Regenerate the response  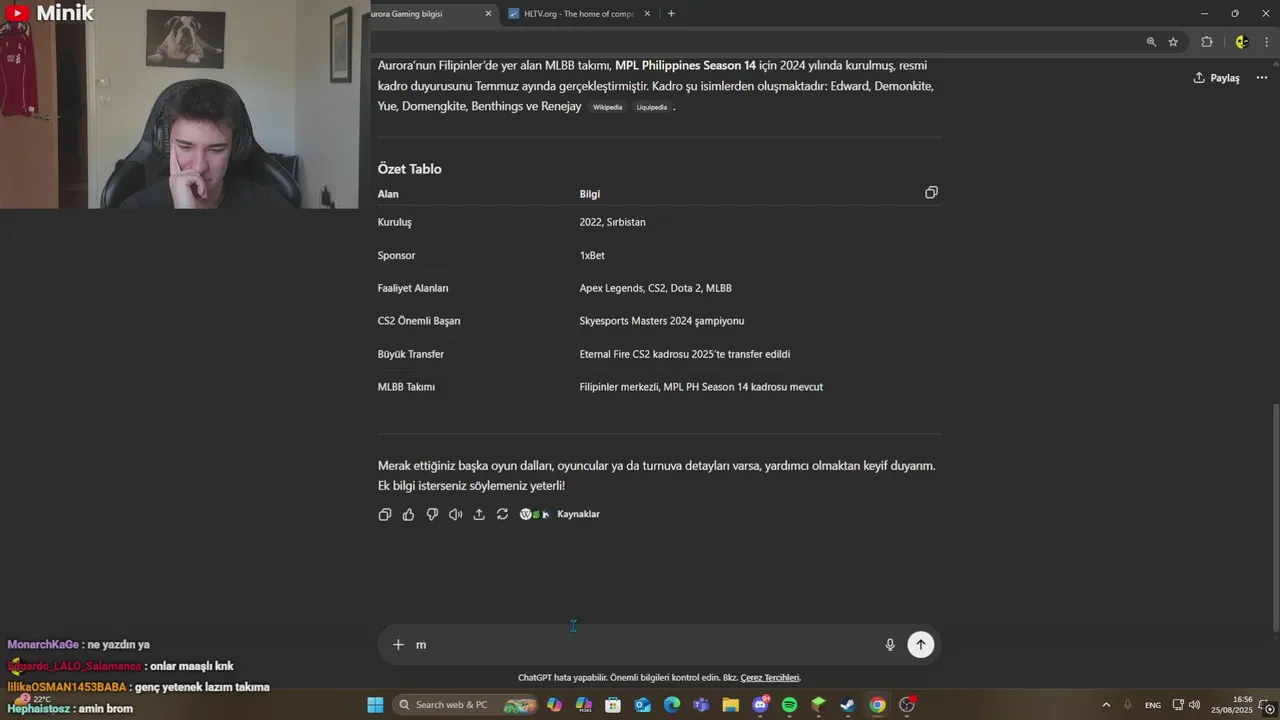(x=502, y=514)
